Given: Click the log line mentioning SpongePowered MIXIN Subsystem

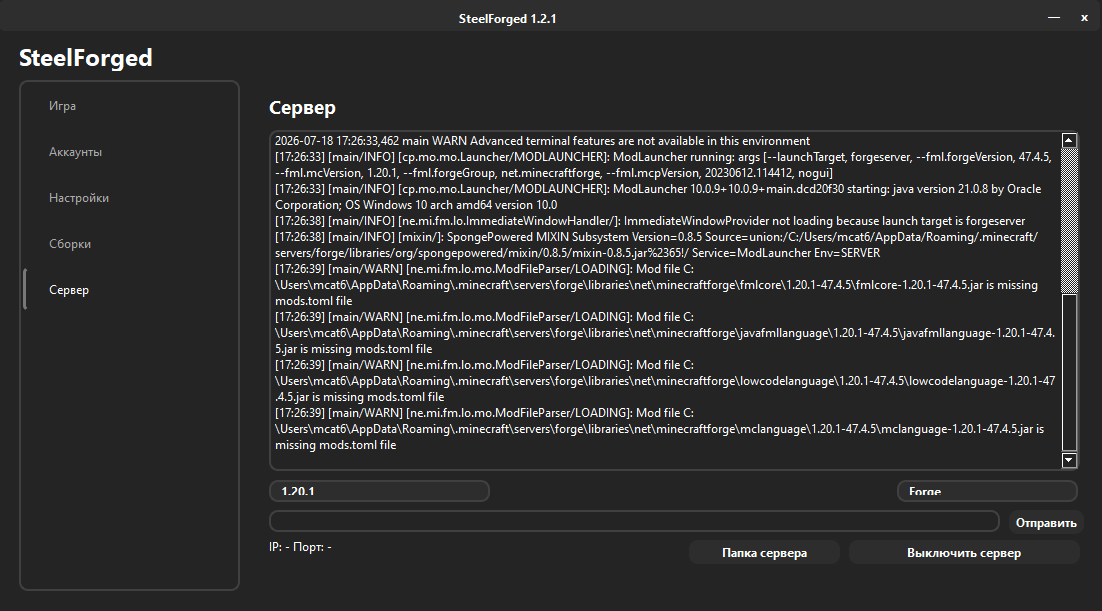Looking at the screenshot, I should point(656,245).
